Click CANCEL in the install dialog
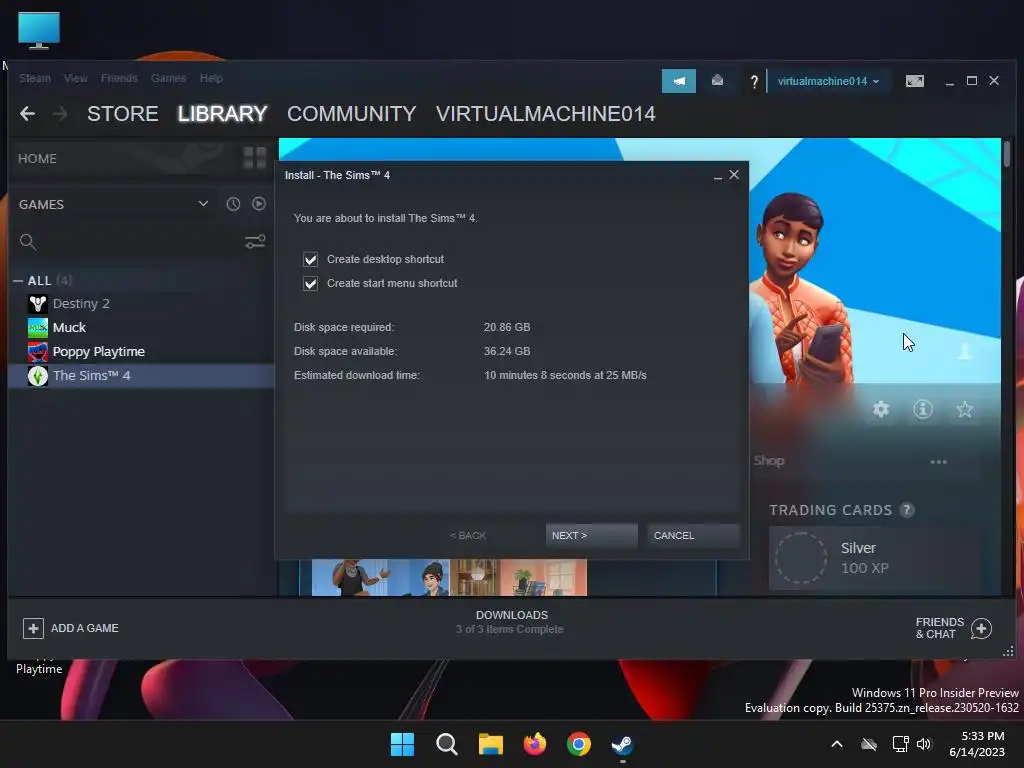 (694, 536)
